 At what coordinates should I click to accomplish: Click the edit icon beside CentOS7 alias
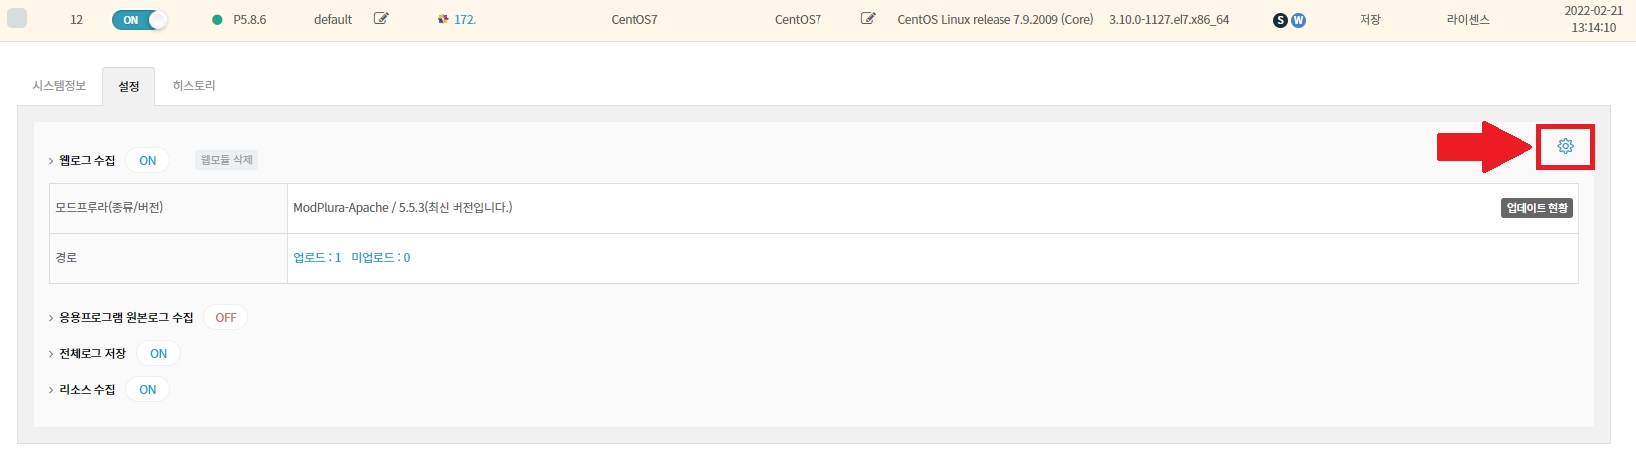[868, 19]
